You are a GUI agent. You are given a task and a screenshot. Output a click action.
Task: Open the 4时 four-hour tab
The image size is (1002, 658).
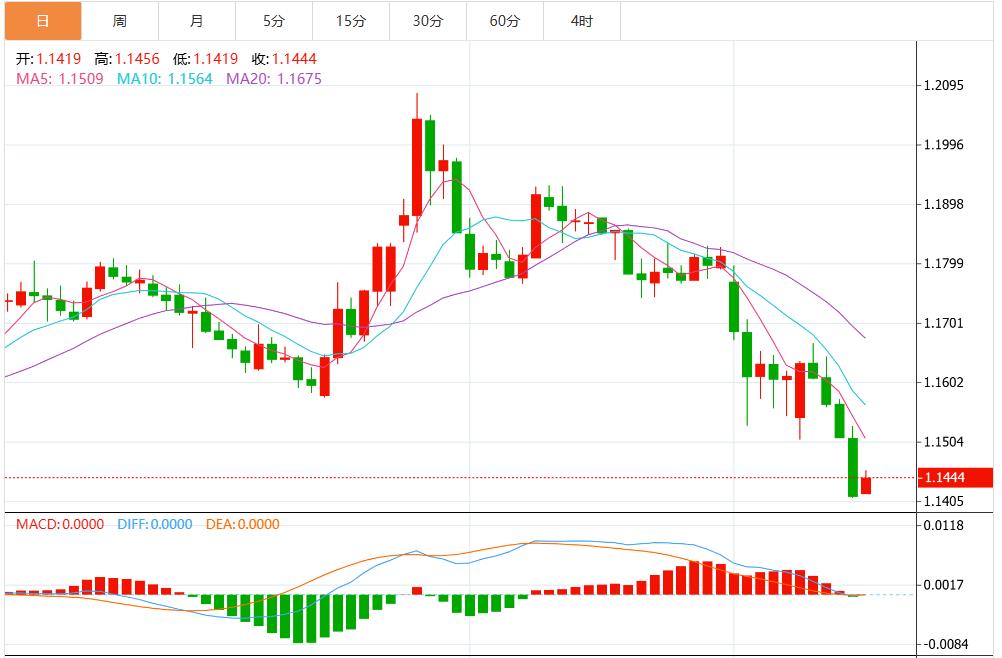click(582, 21)
